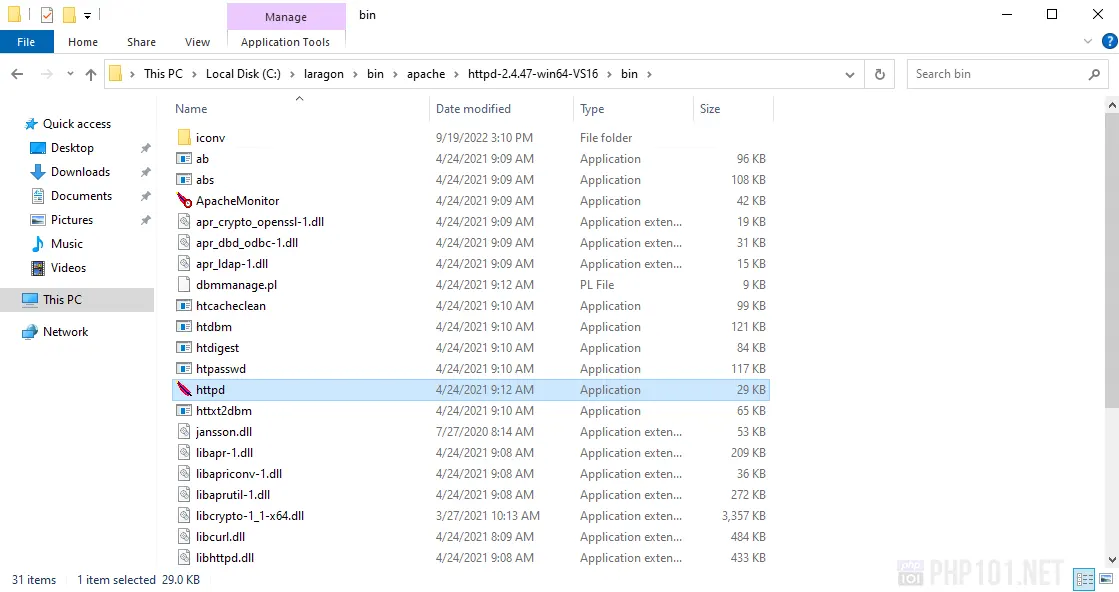
Task: Open the File menu
Action: coord(26,42)
